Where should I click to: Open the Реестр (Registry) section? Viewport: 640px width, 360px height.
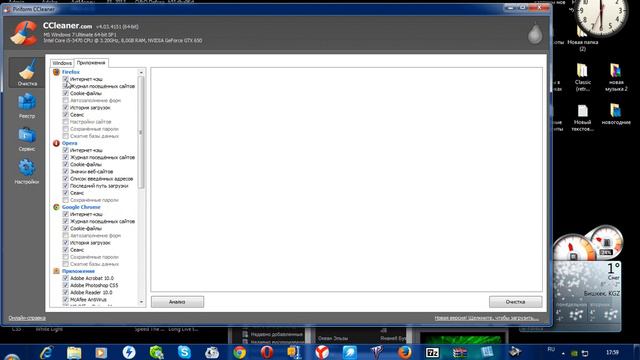pos(27,106)
